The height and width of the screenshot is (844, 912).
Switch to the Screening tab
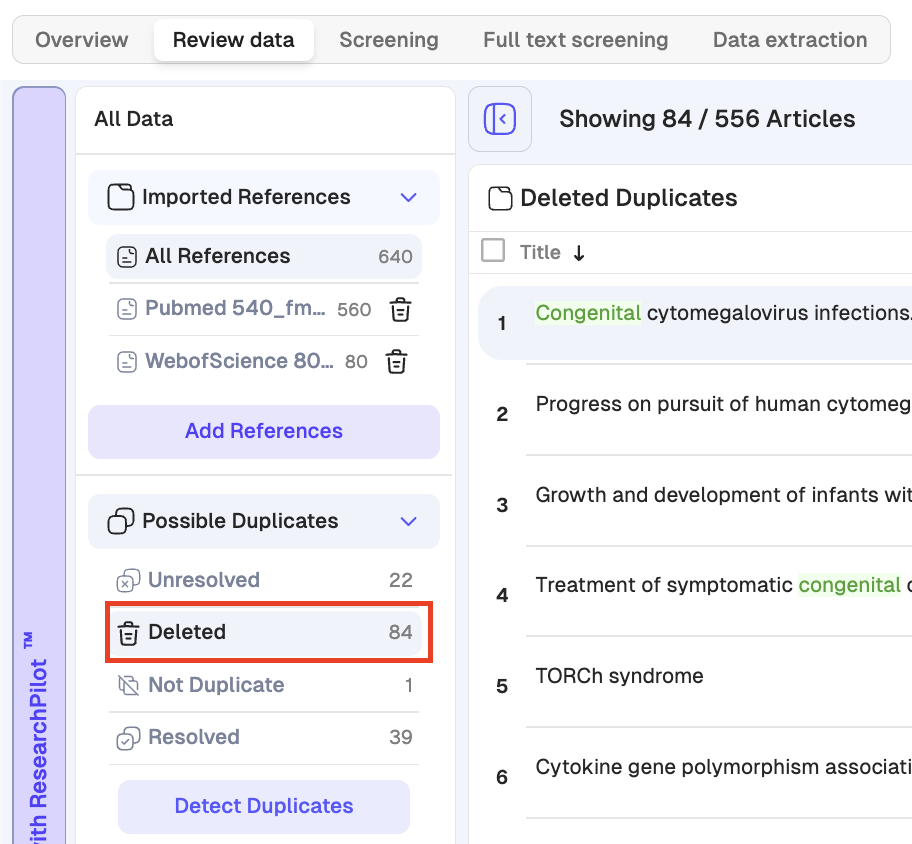[388, 40]
